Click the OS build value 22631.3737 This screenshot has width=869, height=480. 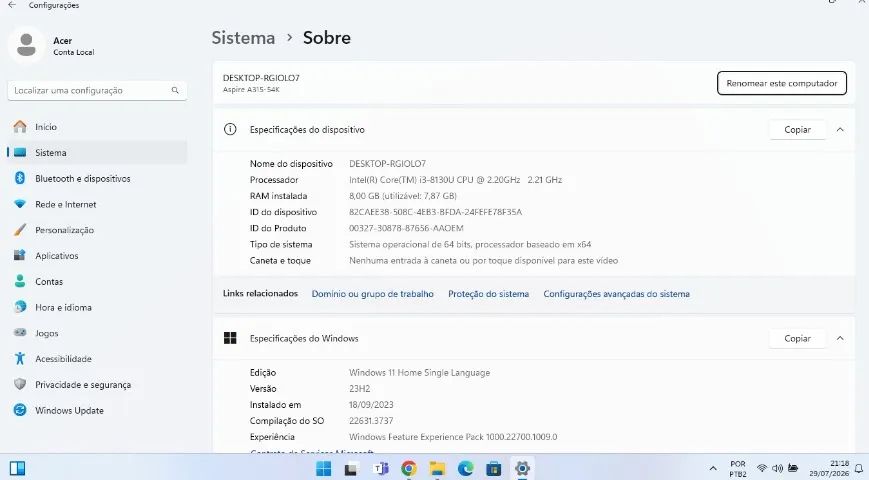point(371,421)
